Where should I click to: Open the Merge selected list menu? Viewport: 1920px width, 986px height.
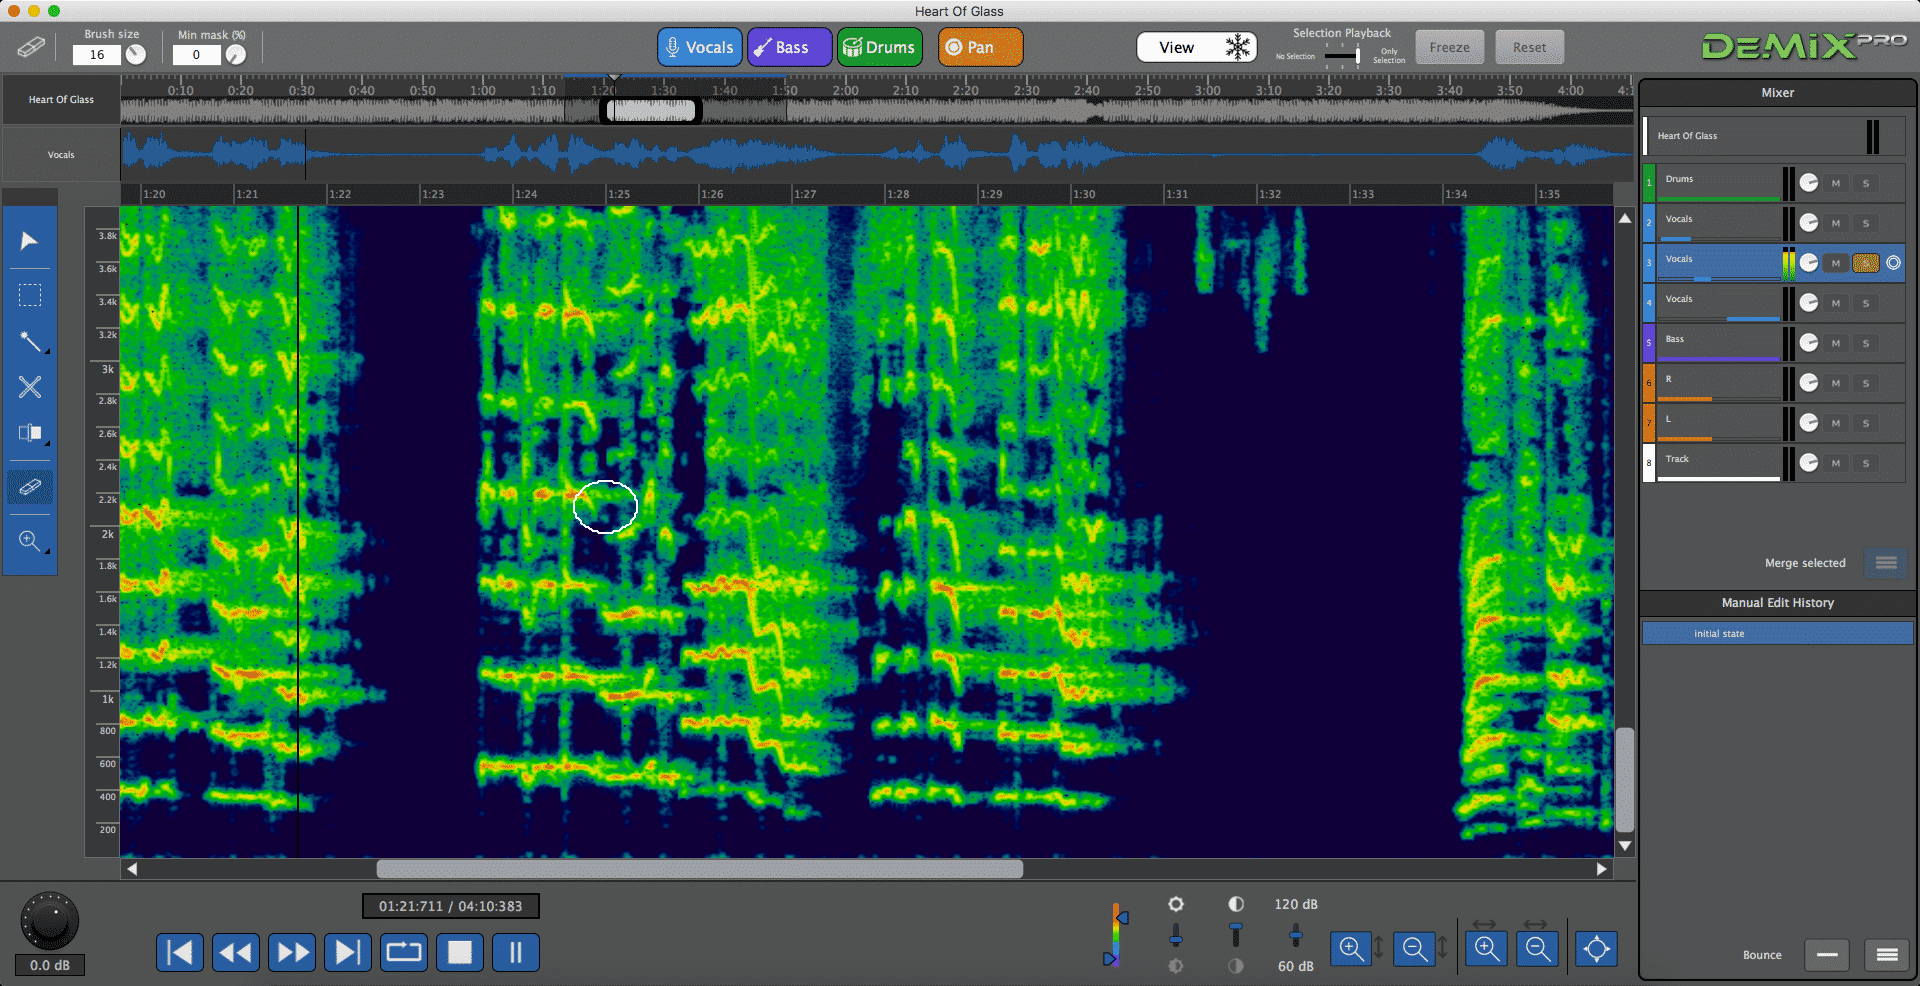[1885, 562]
